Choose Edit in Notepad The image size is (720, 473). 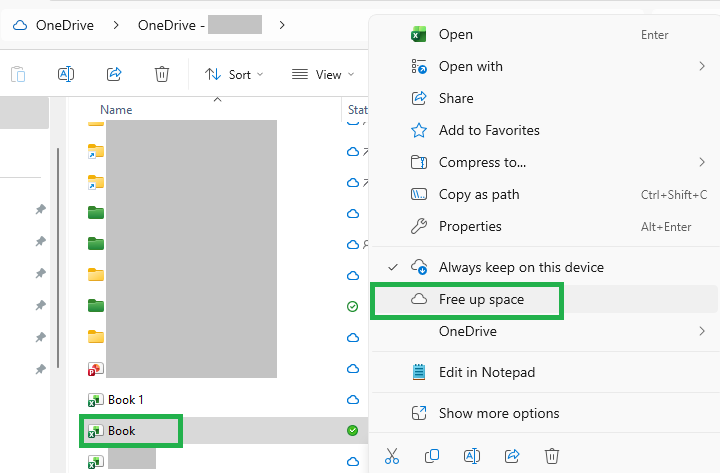(x=544, y=372)
